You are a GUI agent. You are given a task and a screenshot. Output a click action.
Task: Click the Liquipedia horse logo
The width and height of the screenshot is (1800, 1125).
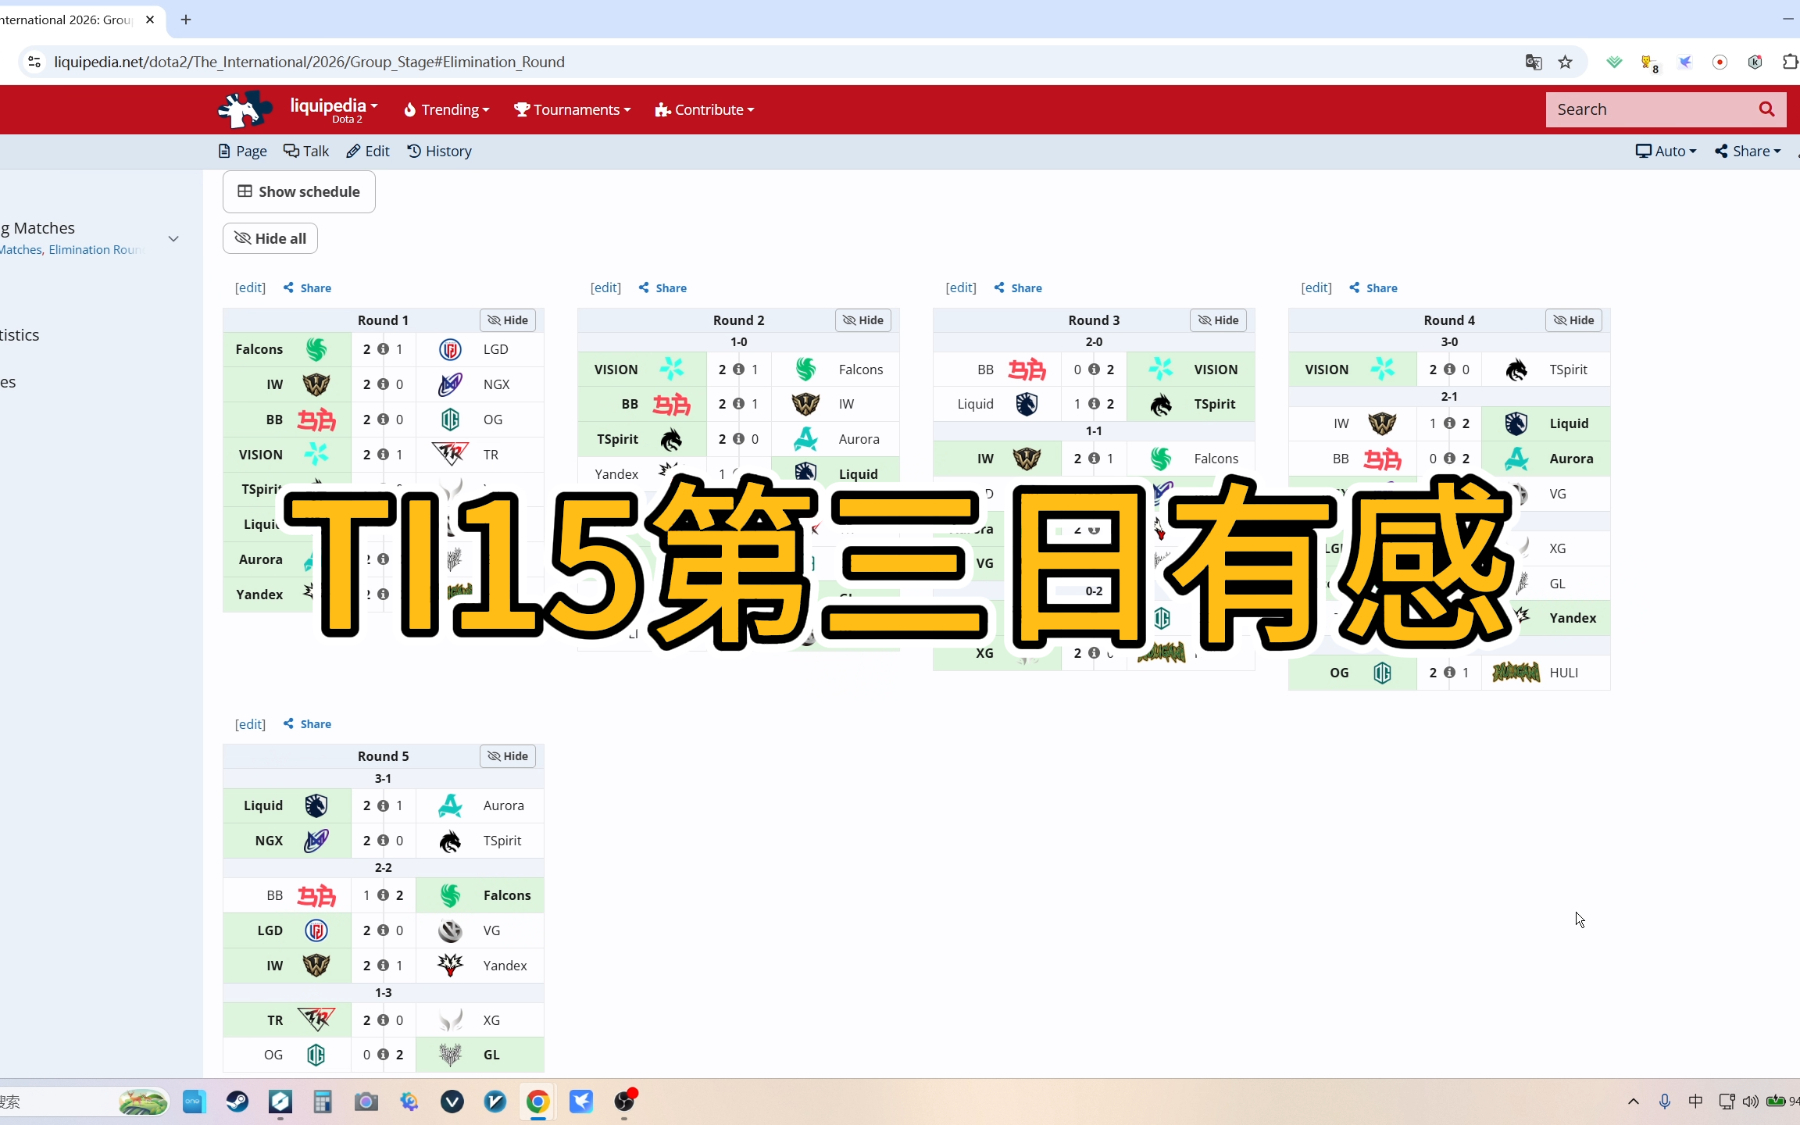click(244, 109)
